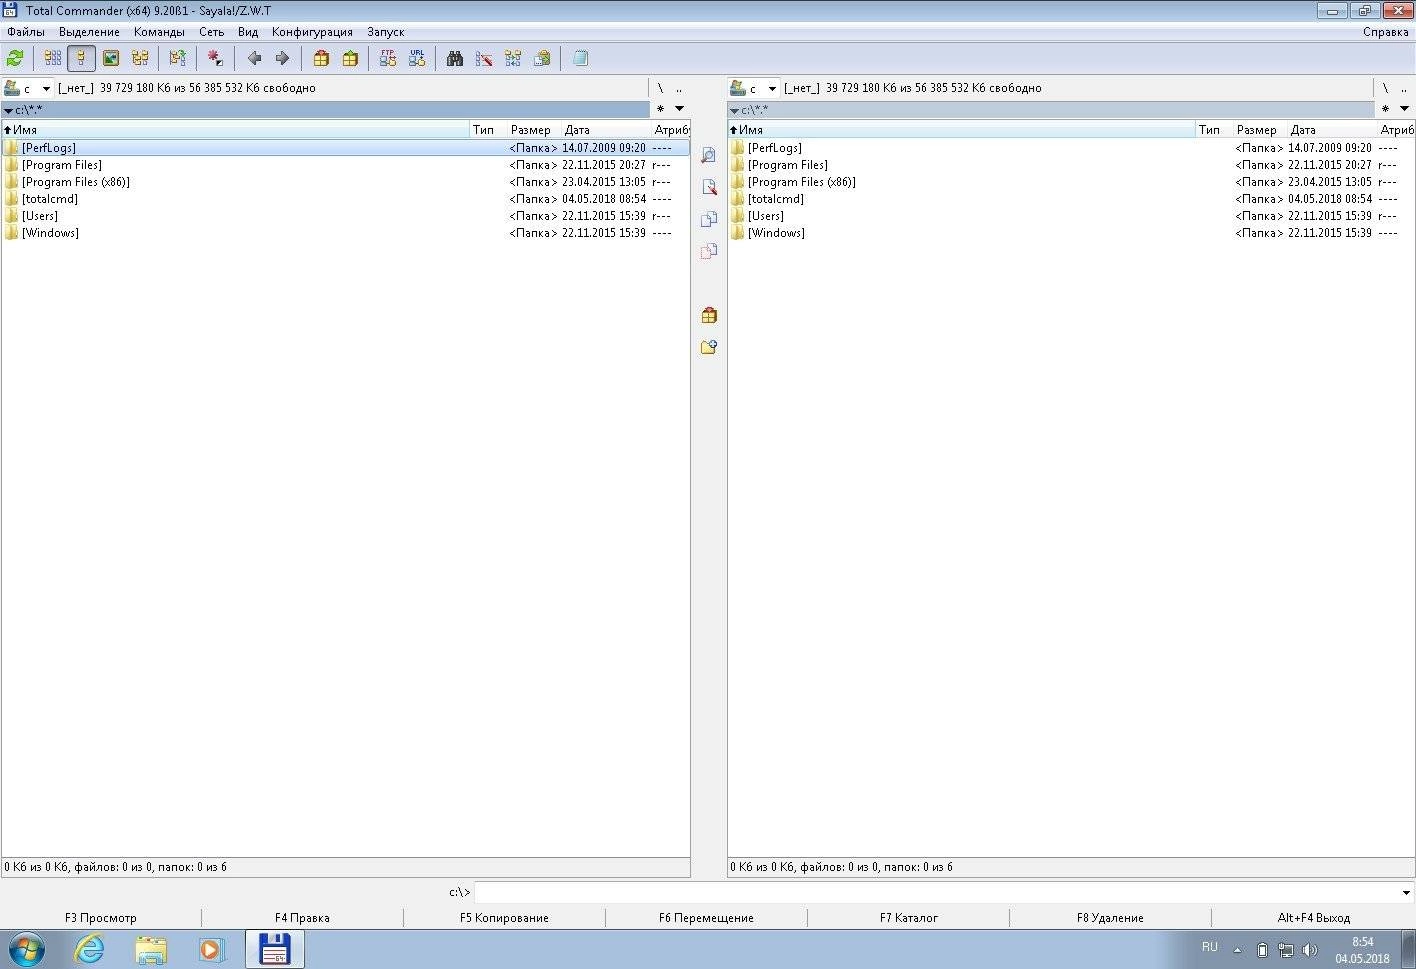Select [Users] folder in right panel
This screenshot has width=1416, height=969.
tap(1071, 216)
